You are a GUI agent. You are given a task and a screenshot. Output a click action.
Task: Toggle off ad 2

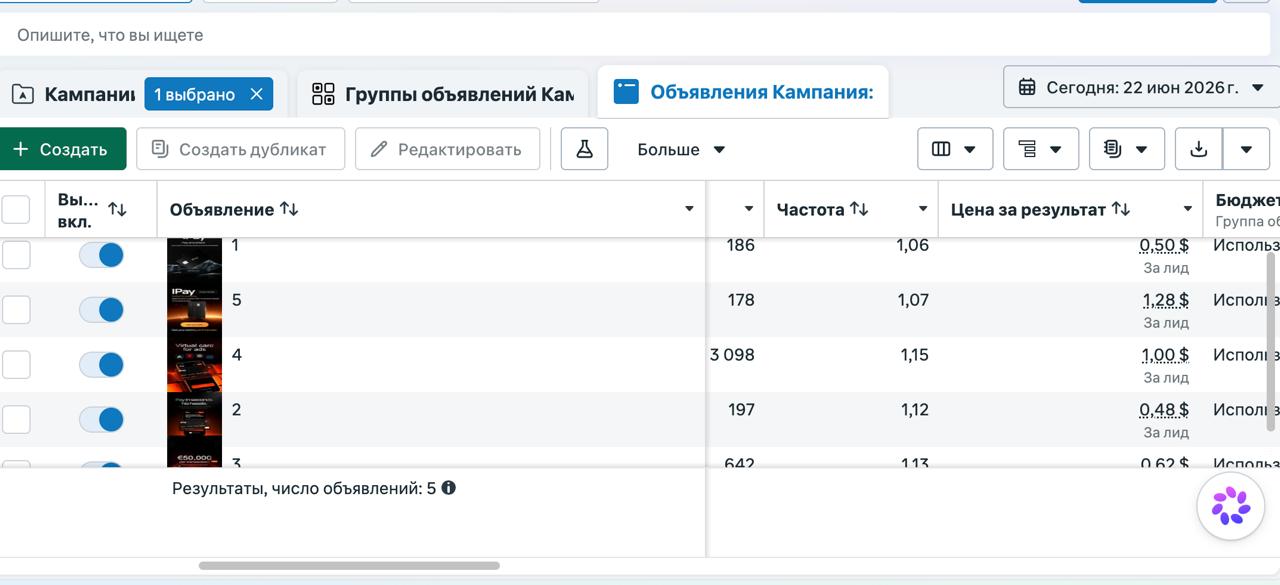coord(101,419)
